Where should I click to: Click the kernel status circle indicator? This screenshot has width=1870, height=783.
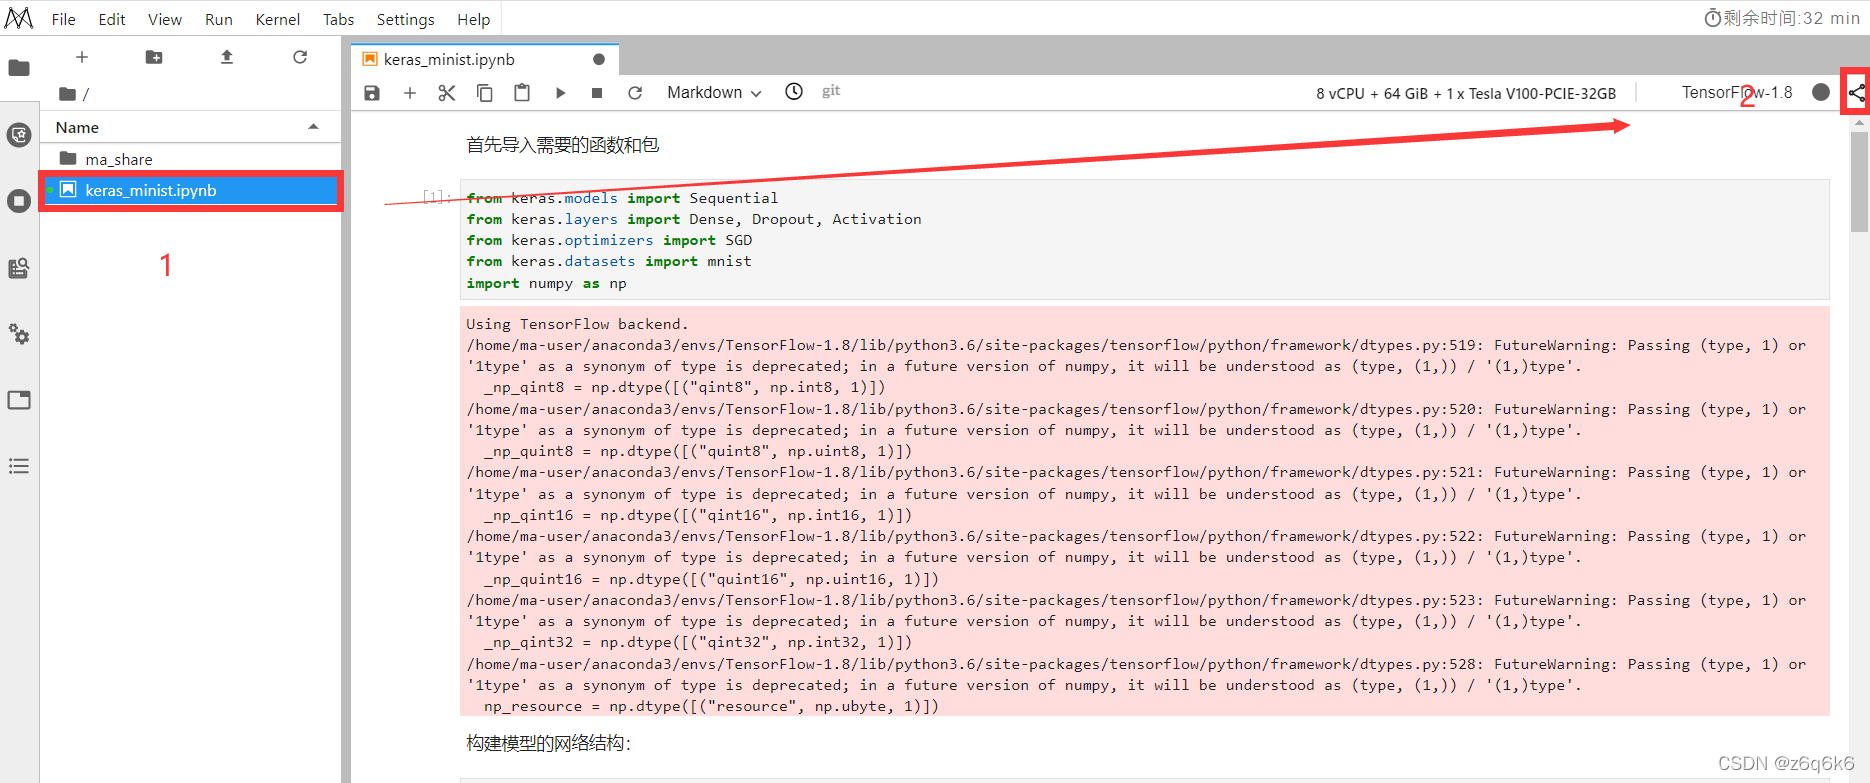[x=1821, y=92]
